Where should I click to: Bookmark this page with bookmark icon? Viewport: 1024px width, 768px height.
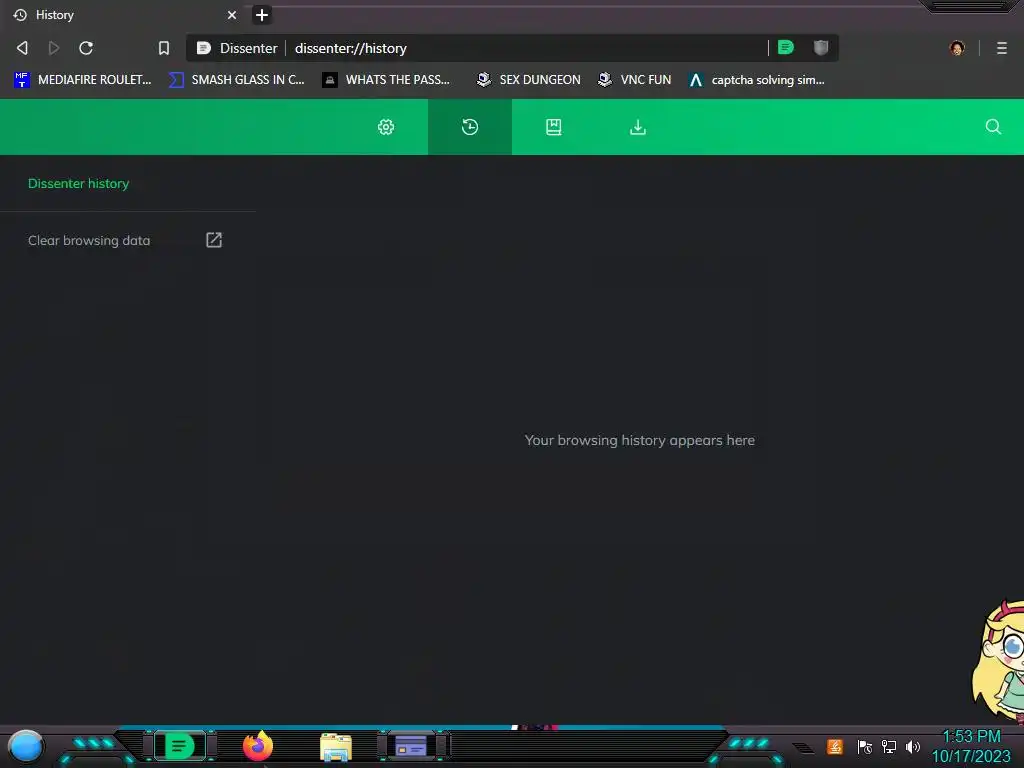pos(164,48)
